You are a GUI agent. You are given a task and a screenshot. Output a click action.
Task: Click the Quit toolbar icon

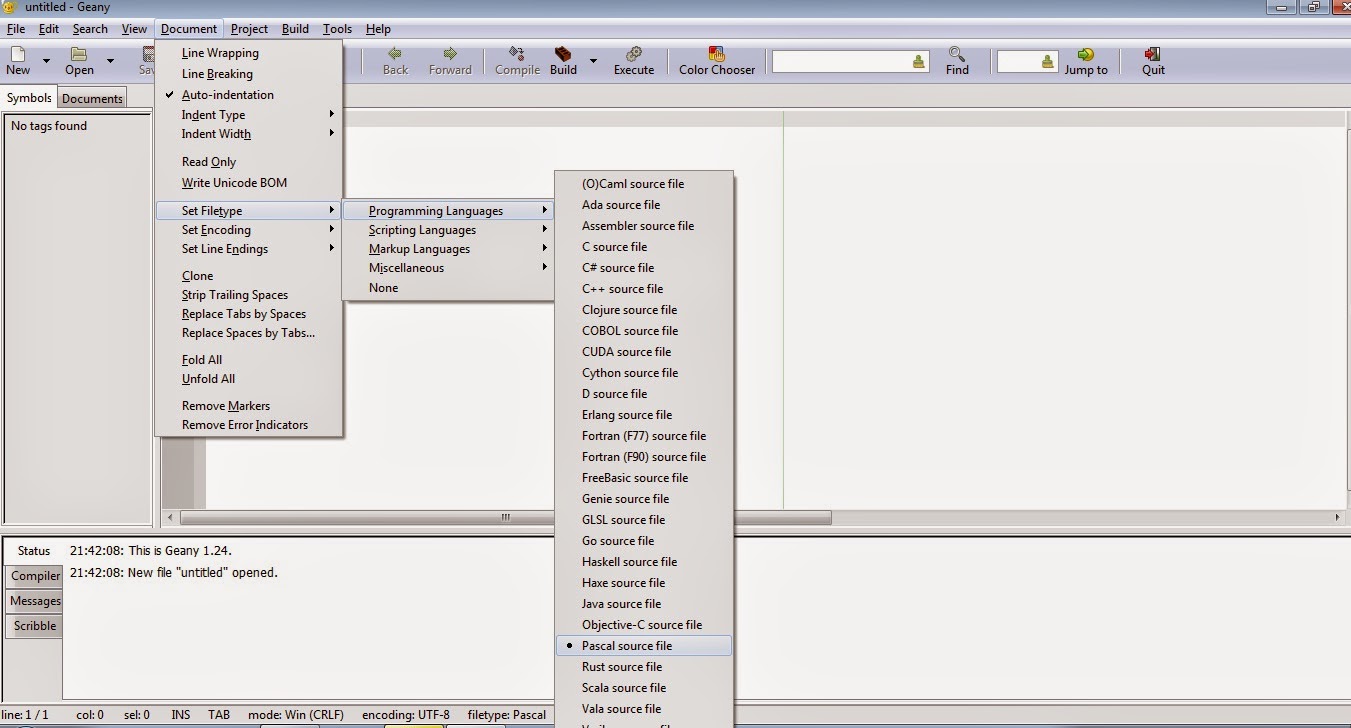1153,53
